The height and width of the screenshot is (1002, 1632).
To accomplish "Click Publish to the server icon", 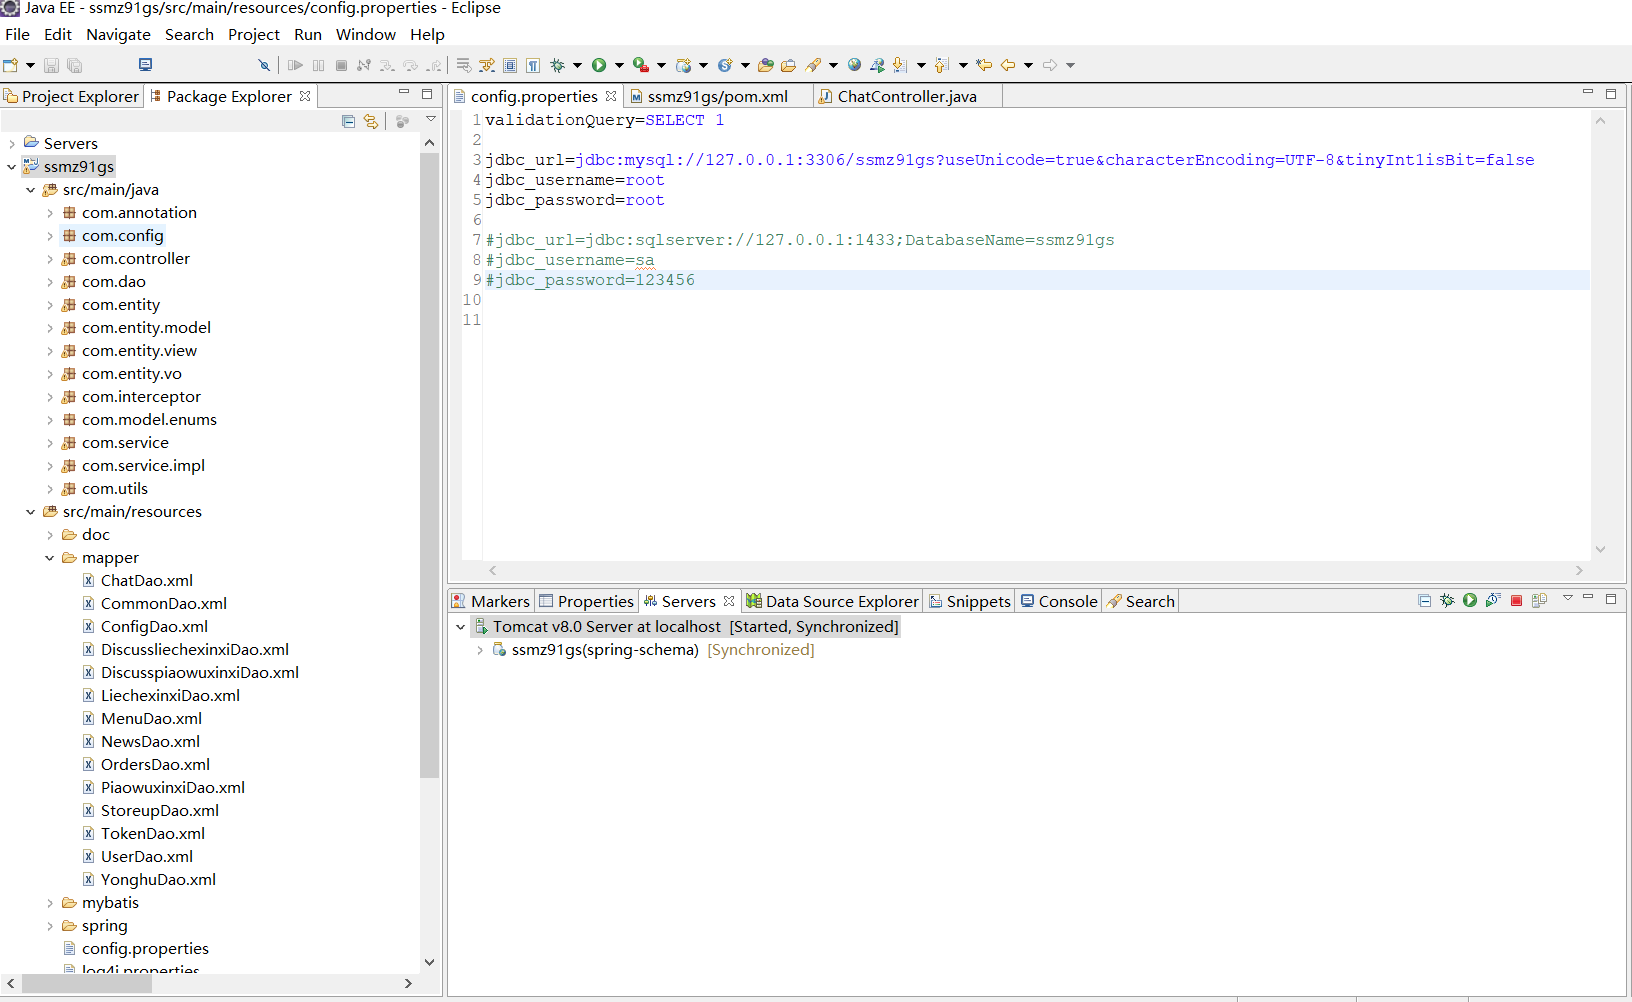I will coord(1539,600).
